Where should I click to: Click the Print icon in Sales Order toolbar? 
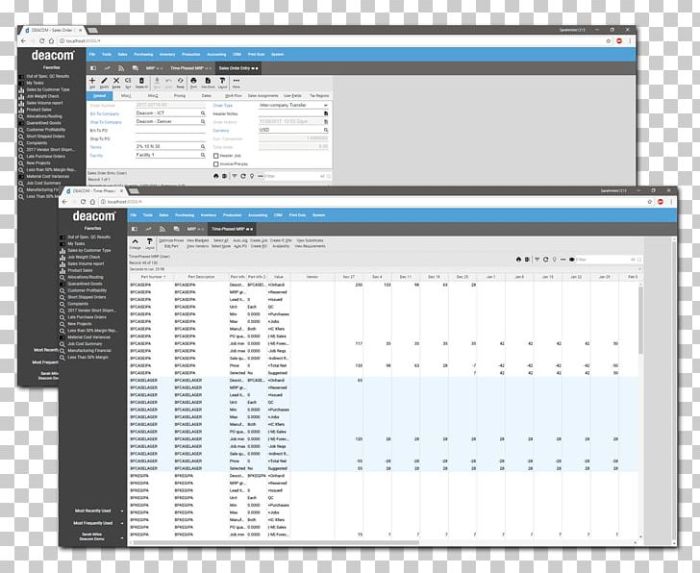pos(193,81)
